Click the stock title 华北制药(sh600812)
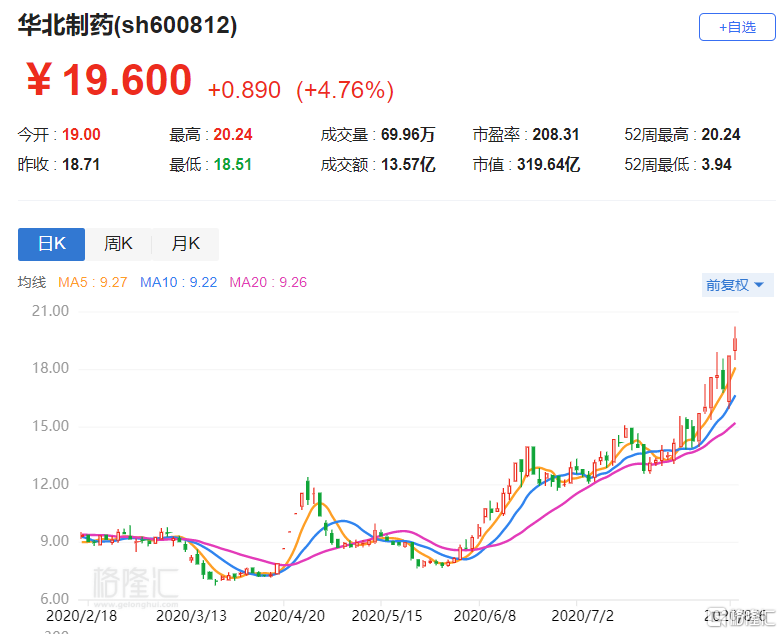This screenshot has height=634, width=782. coord(127,25)
